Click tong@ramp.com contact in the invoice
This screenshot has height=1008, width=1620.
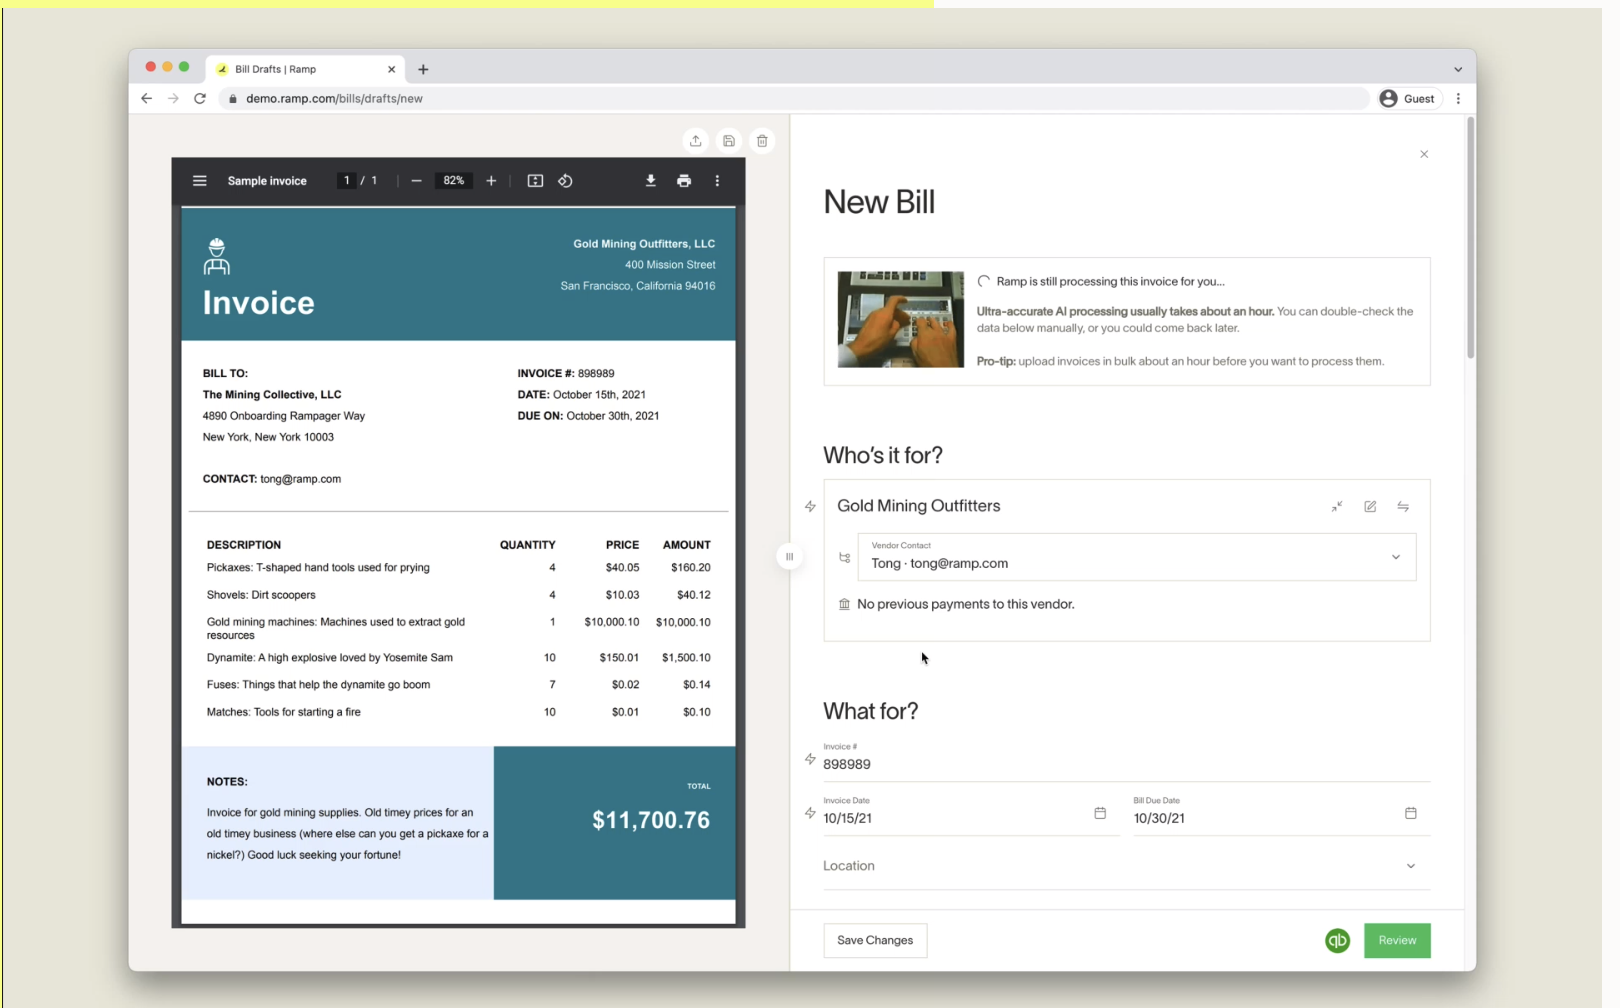tap(300, 479)
